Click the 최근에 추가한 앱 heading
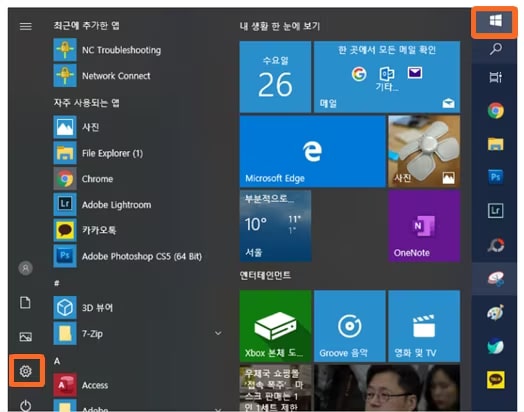Viewport: 524px width, 412px height. pyautogui.click(x=87, y=25)
